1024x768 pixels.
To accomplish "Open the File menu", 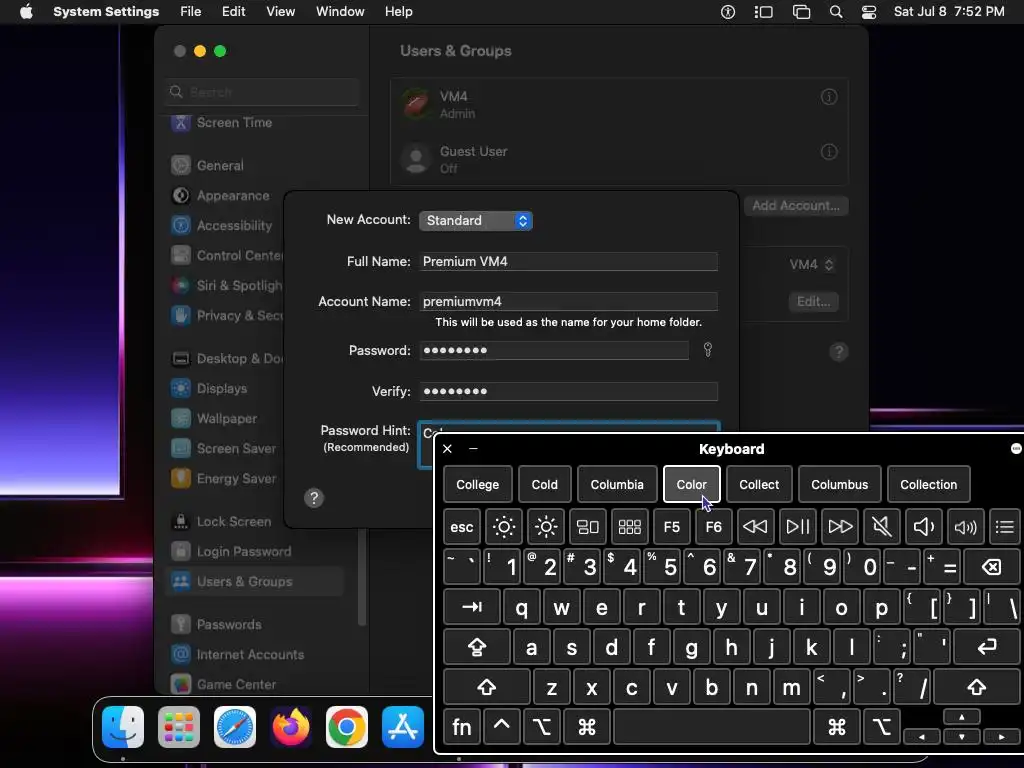I will (190, 12).
